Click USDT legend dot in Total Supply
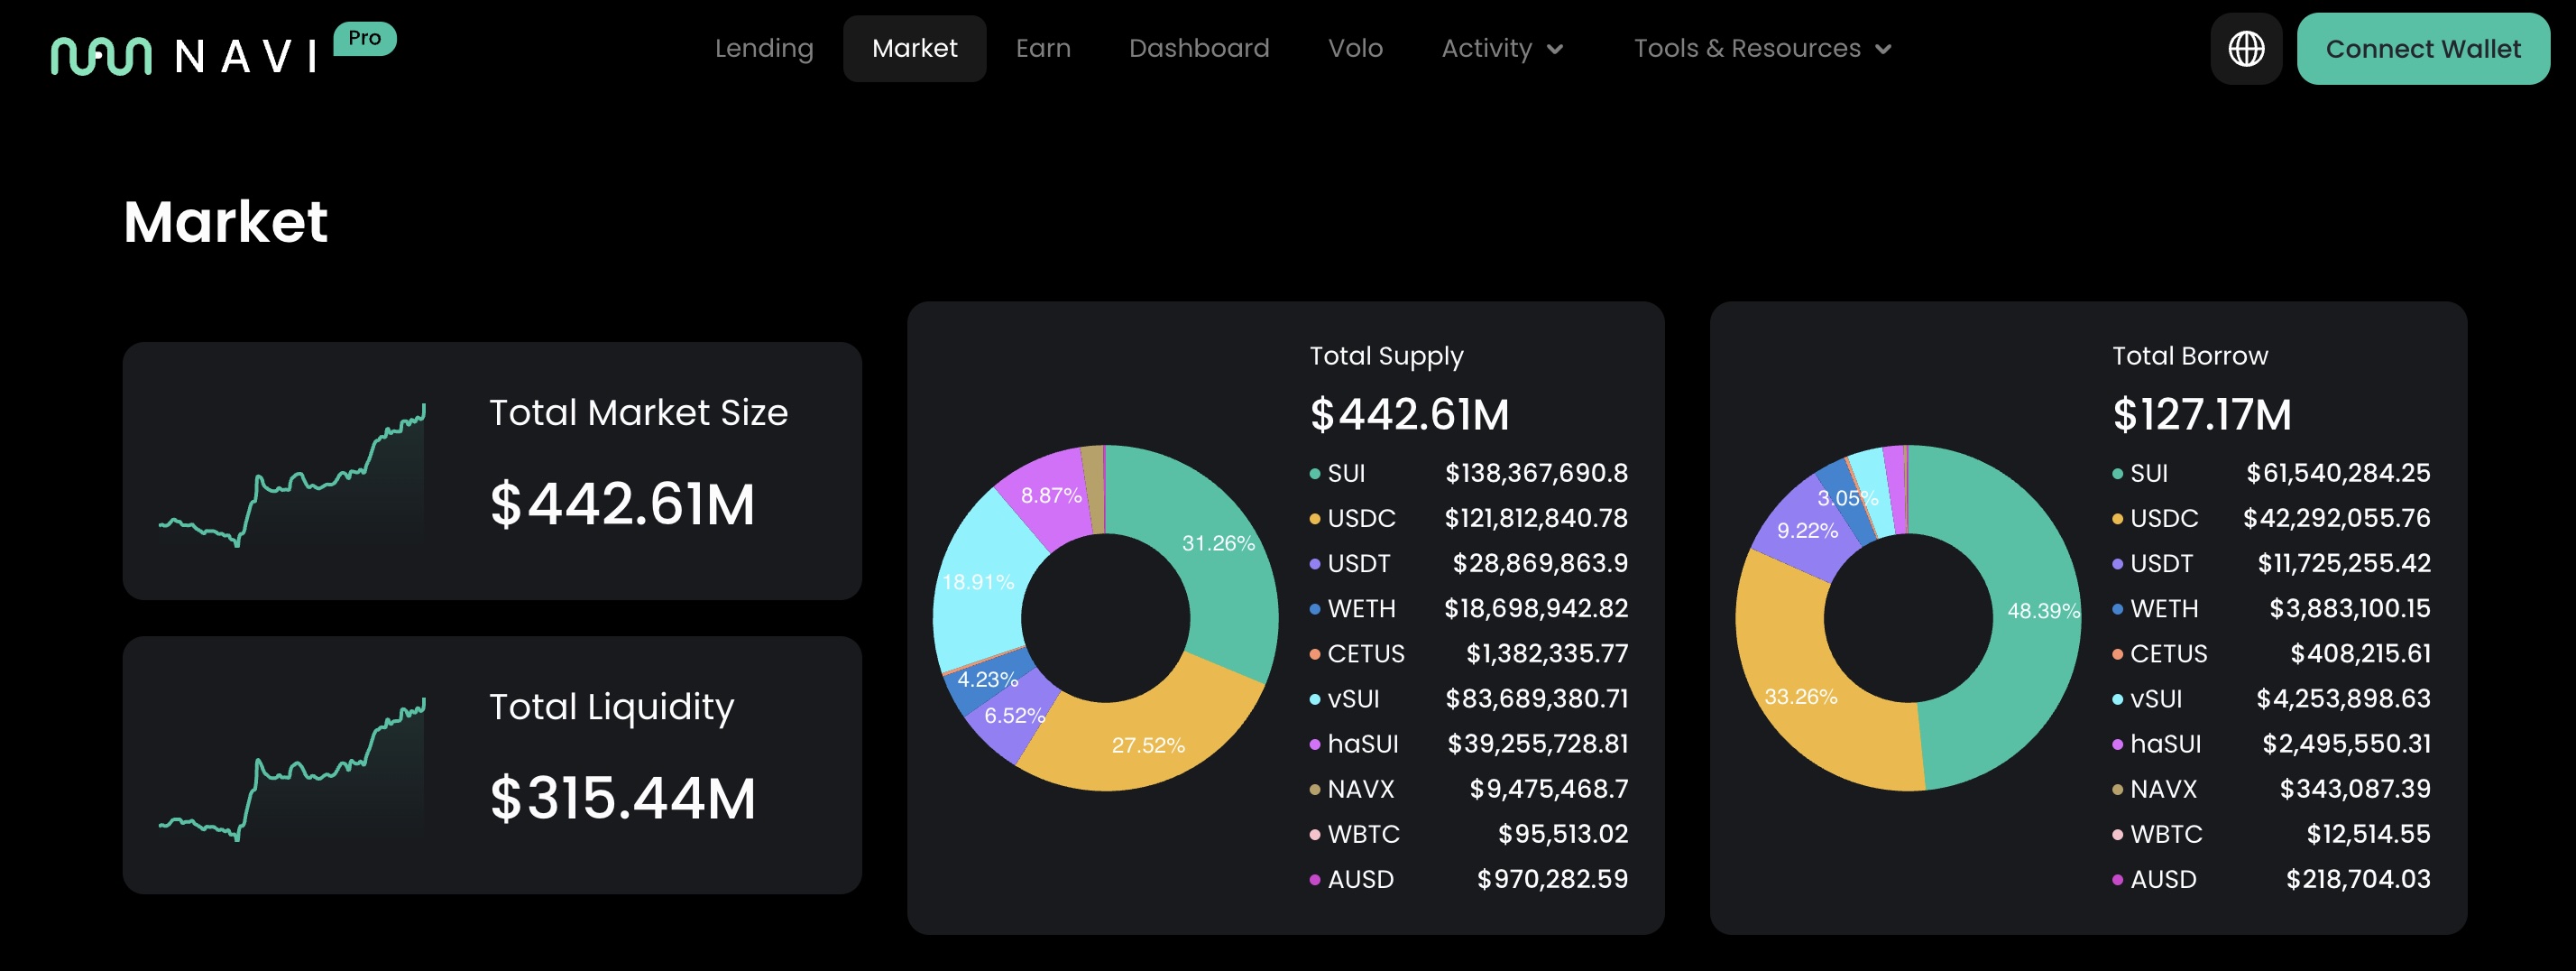Image resolution: width=2576 pixels, height=971 pixels. (x=1314, y=564)
